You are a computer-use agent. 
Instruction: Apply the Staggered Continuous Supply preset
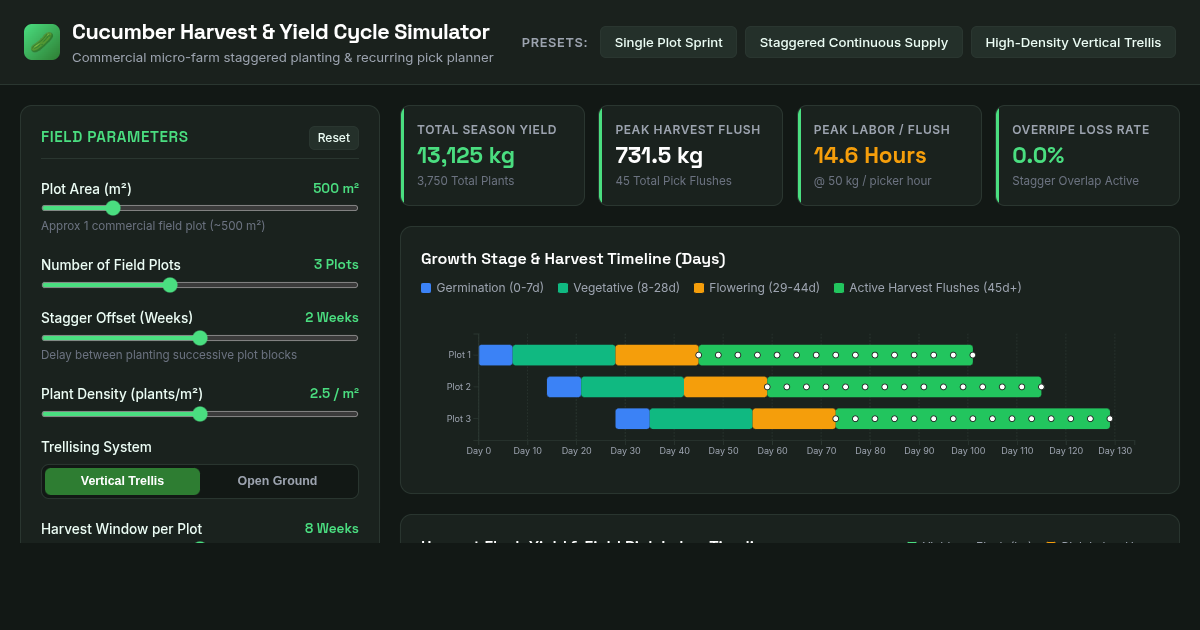point(854,42)
